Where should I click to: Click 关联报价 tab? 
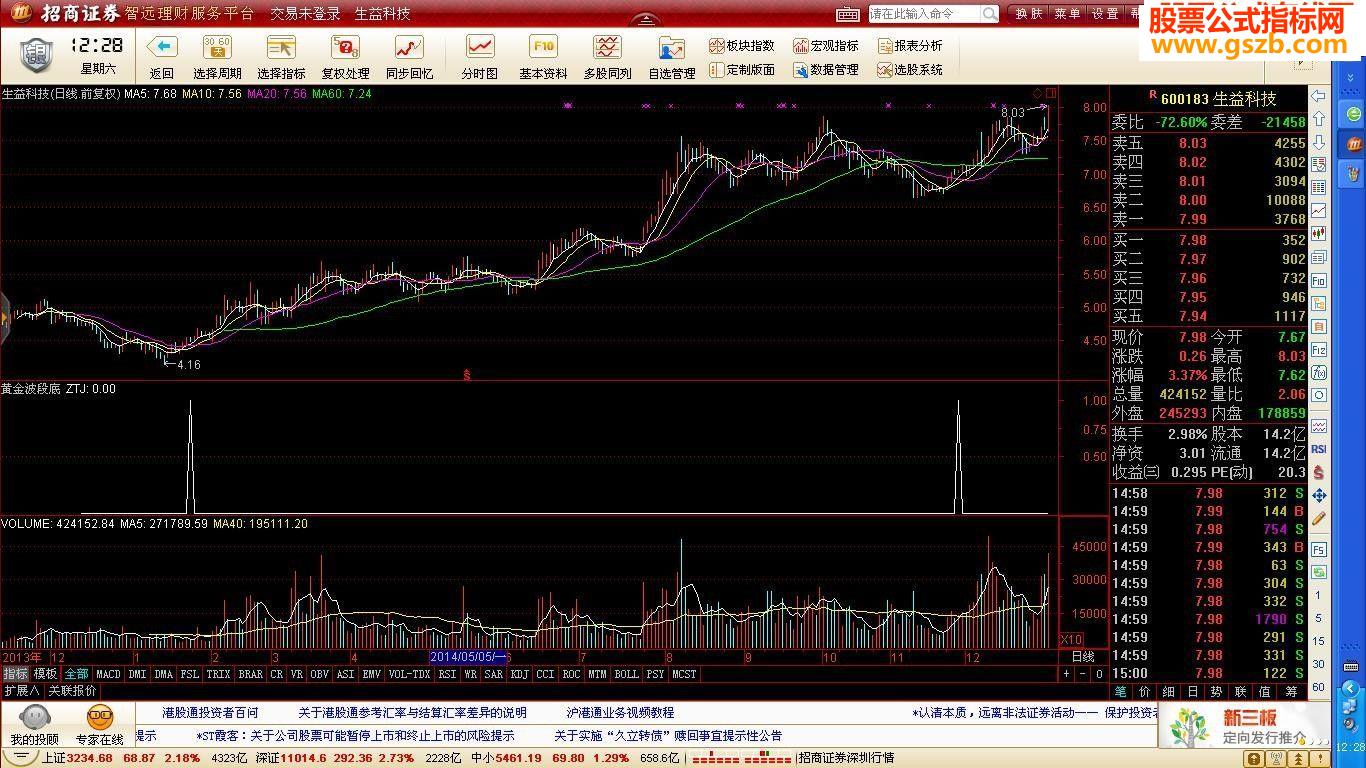tap(72, 690)
